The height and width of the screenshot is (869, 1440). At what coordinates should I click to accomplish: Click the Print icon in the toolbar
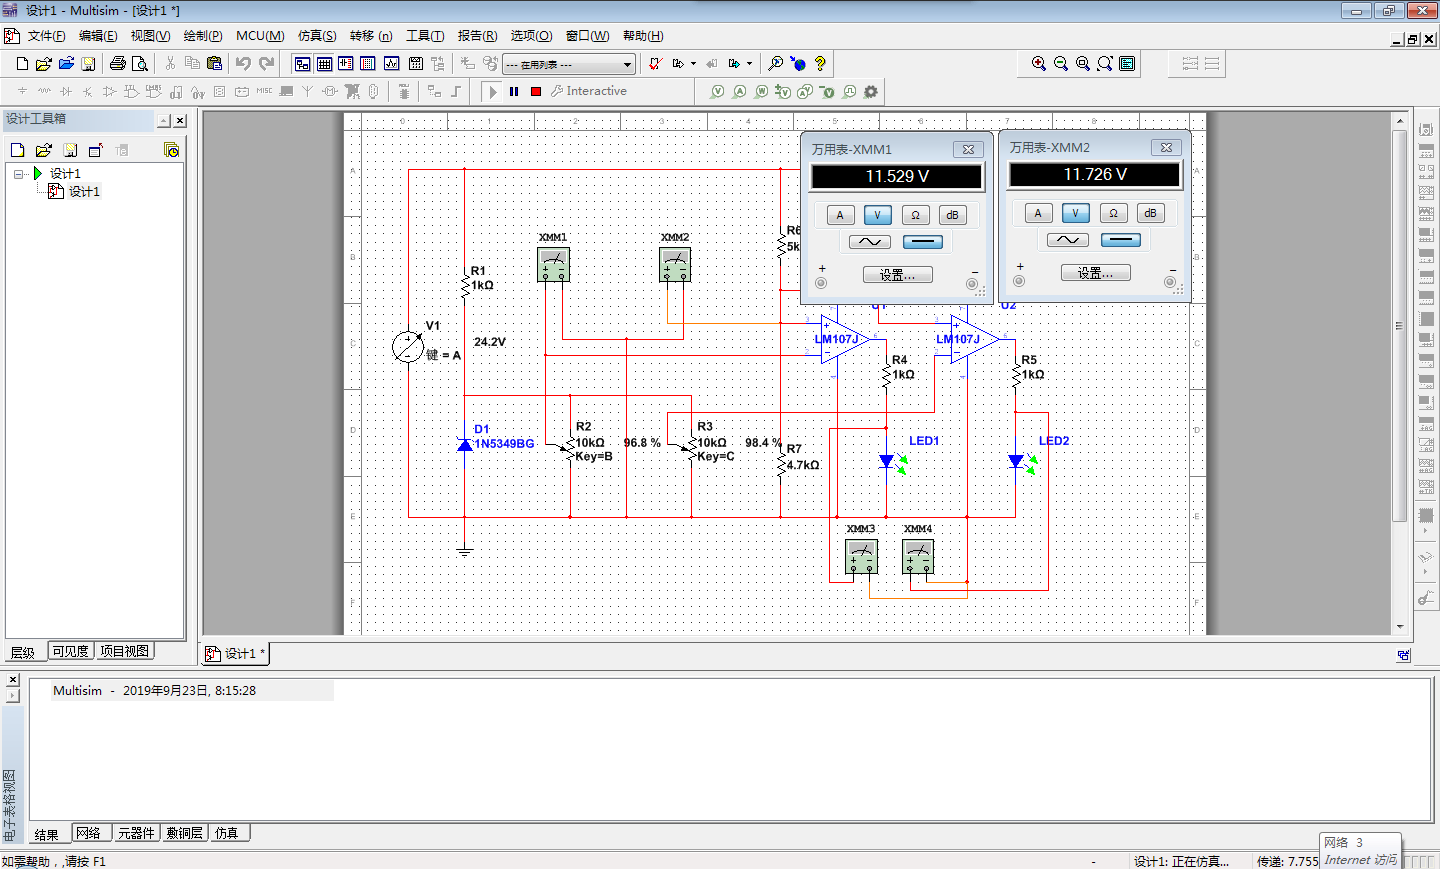coord(118,64)
